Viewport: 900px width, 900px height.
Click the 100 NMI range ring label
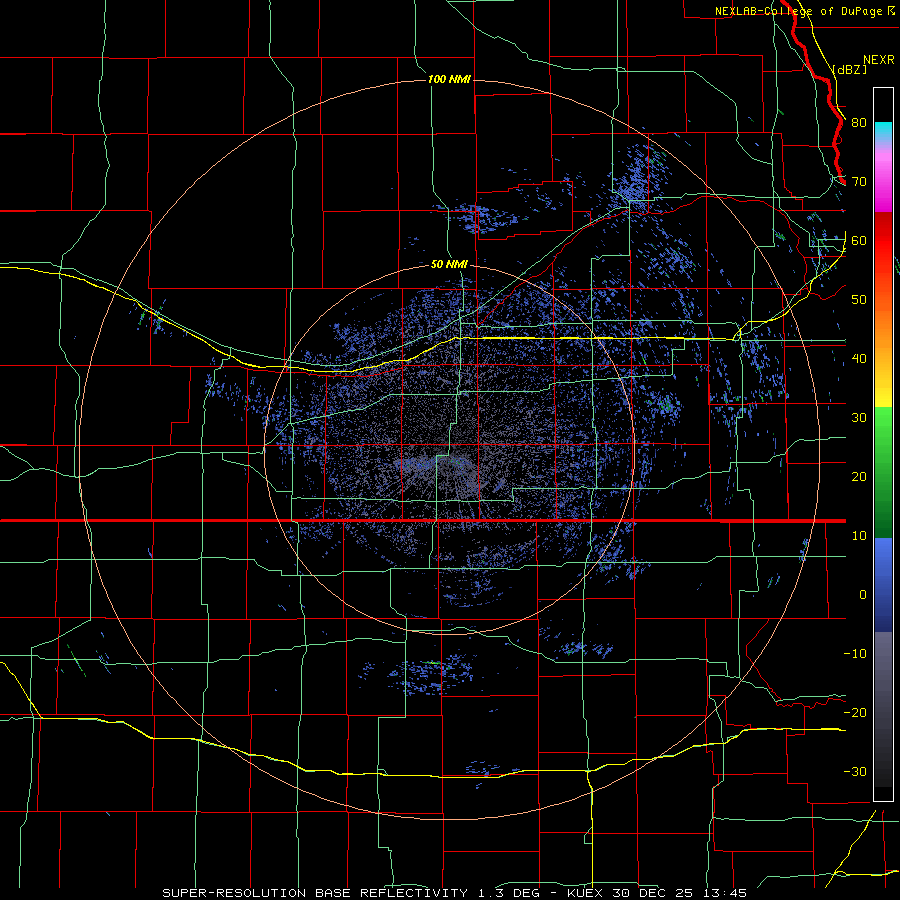[x=449, y=79]
